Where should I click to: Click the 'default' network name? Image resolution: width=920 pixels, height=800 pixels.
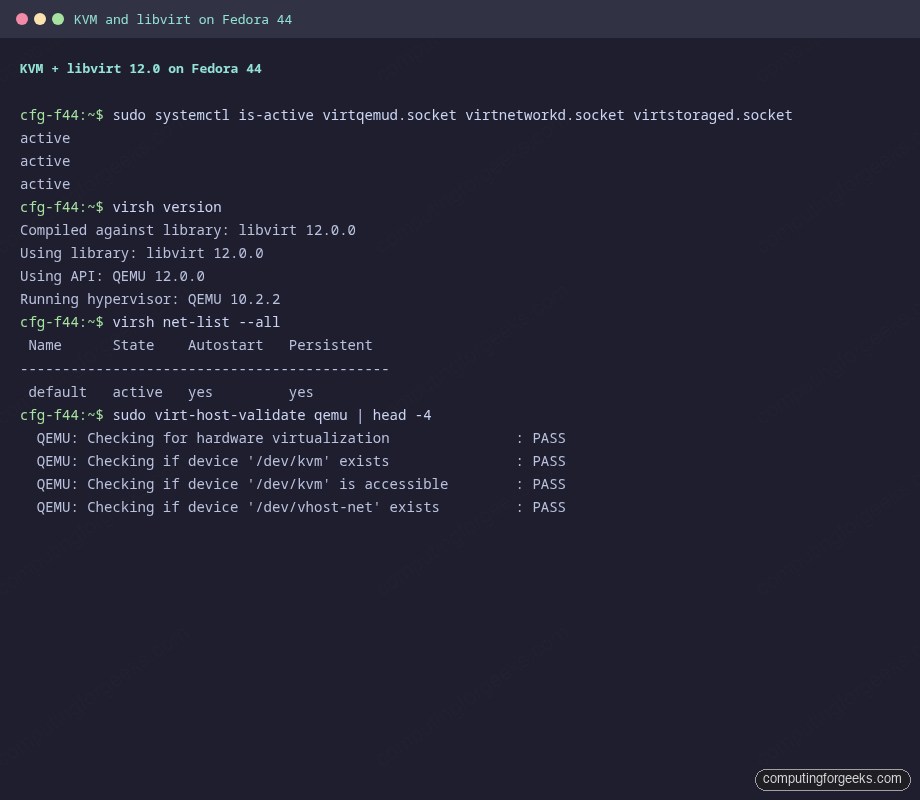pos(58,392)
